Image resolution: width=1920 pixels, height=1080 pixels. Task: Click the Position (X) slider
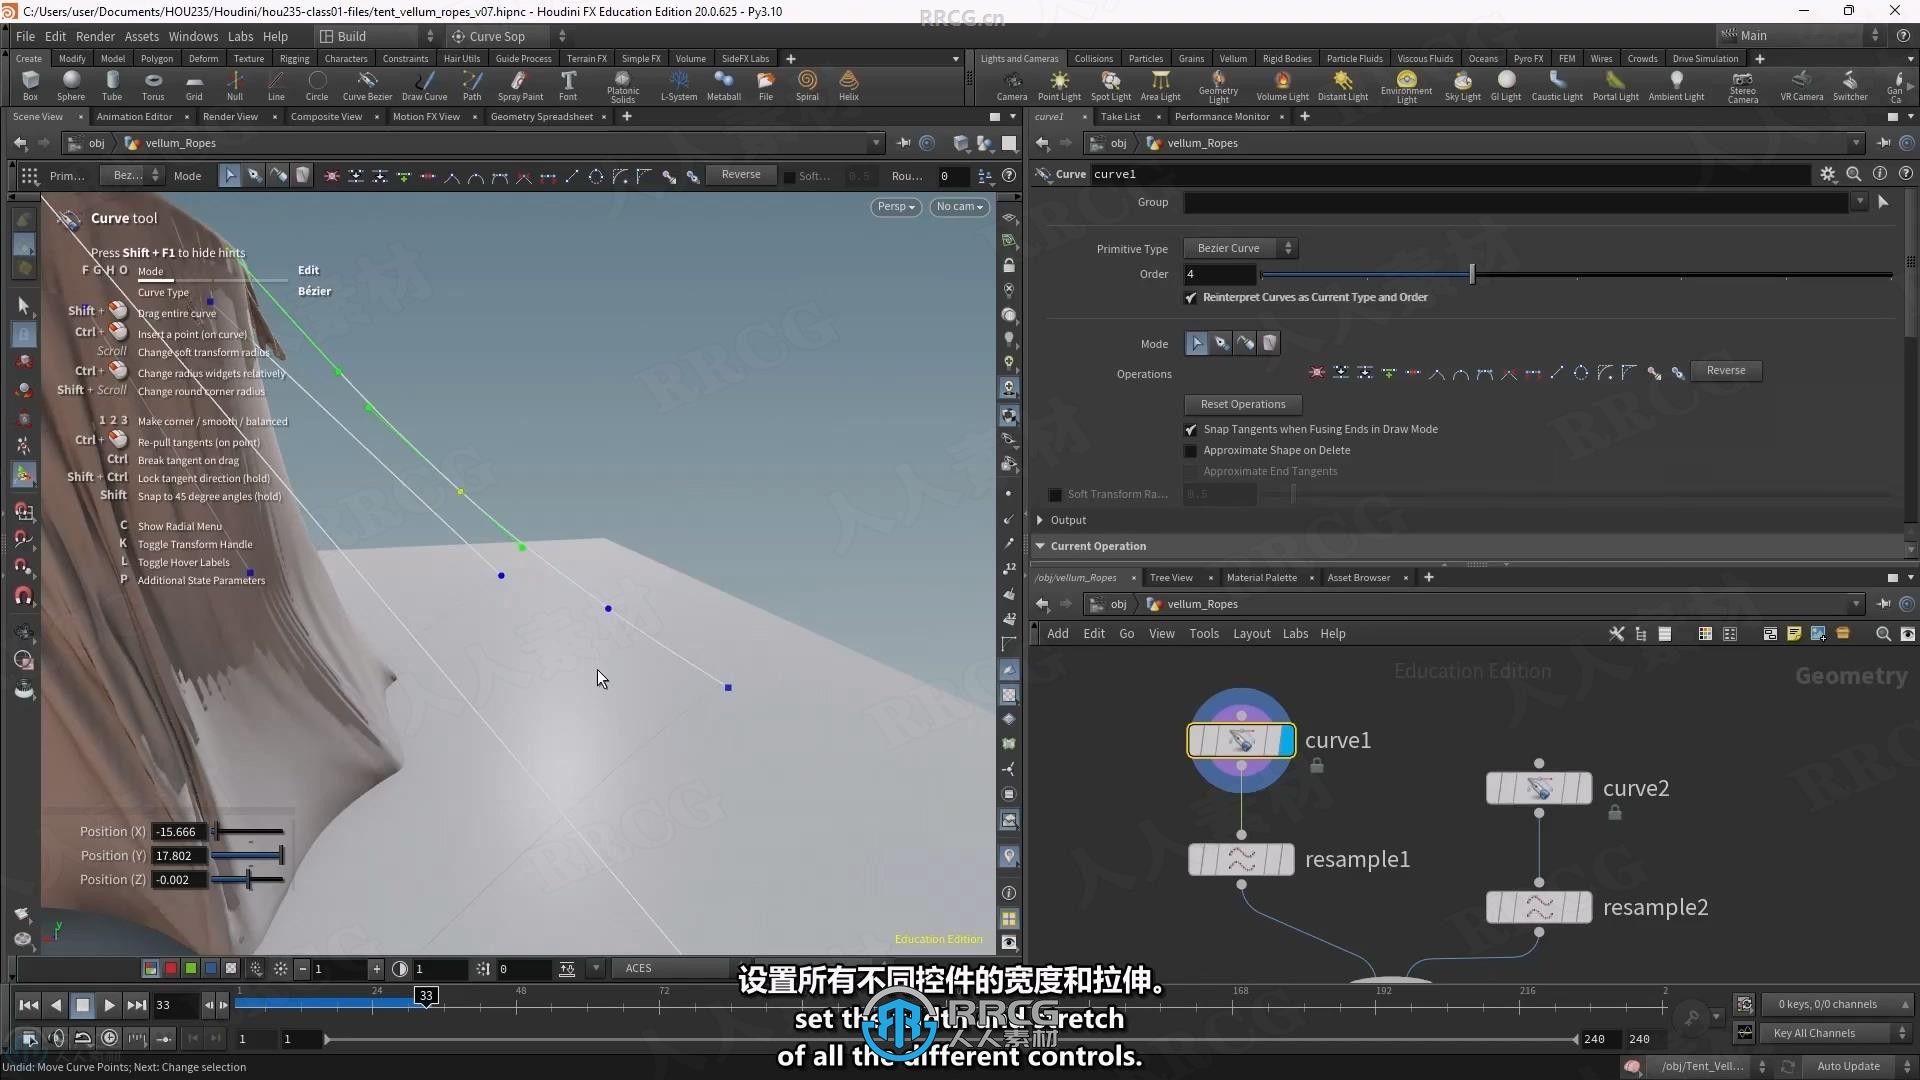click(249, 832)
